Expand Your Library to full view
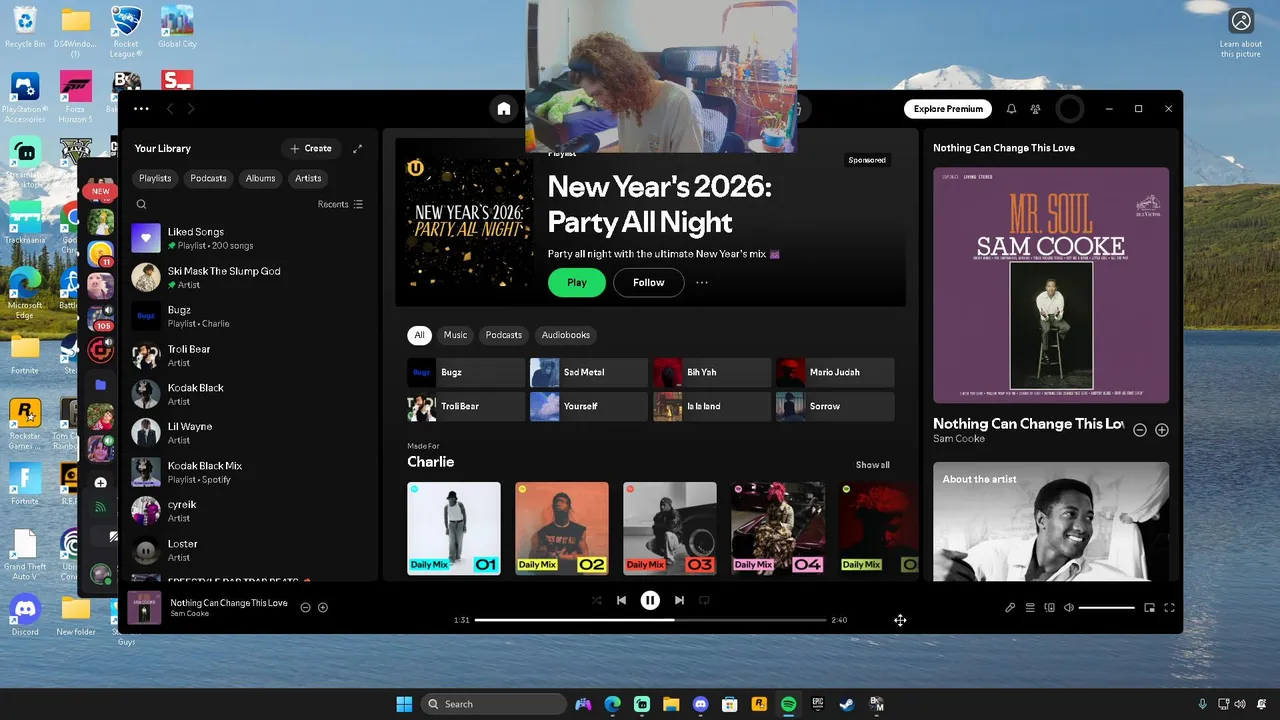 pos(357,148)
